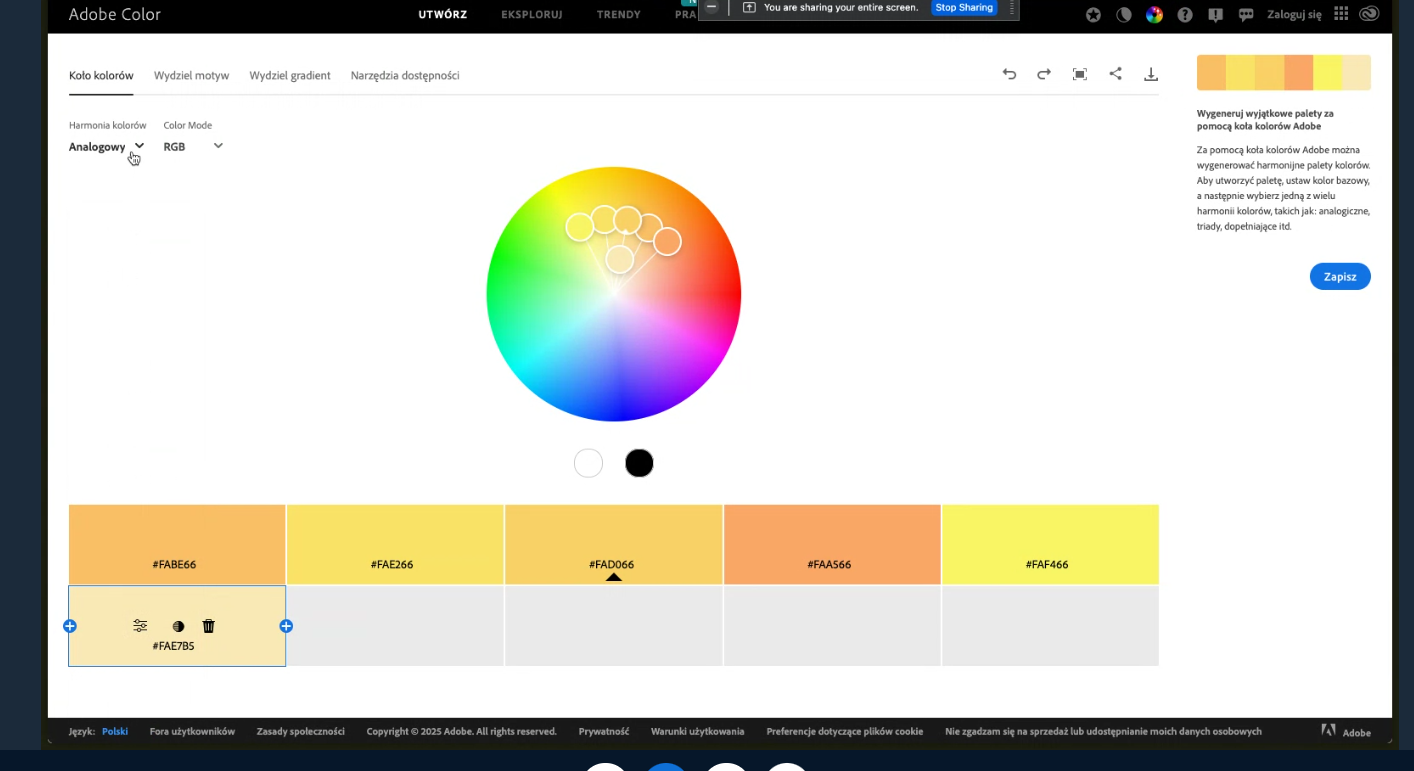This screenshot has height=771, width=1414.
Task: Add a color left of #FAE7B5
Action: (70, 626)
